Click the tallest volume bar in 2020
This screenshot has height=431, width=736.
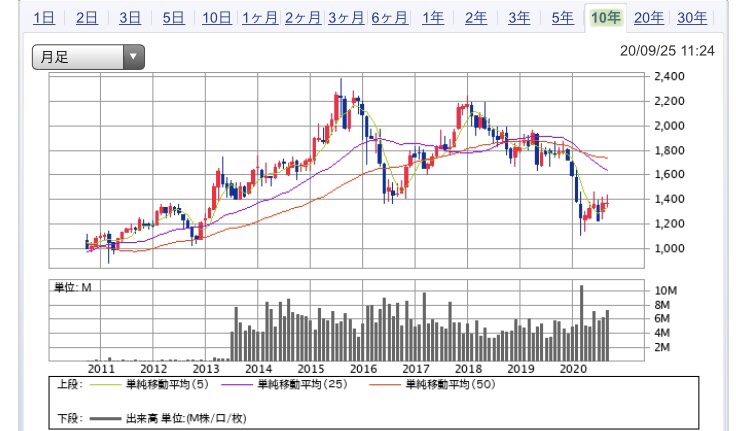tap(582, 323)
